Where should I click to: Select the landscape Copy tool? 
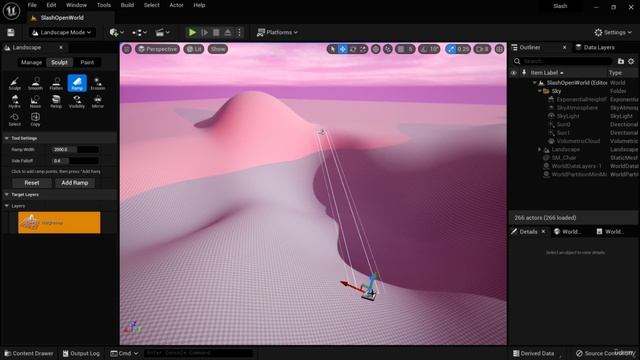(36, 119)
